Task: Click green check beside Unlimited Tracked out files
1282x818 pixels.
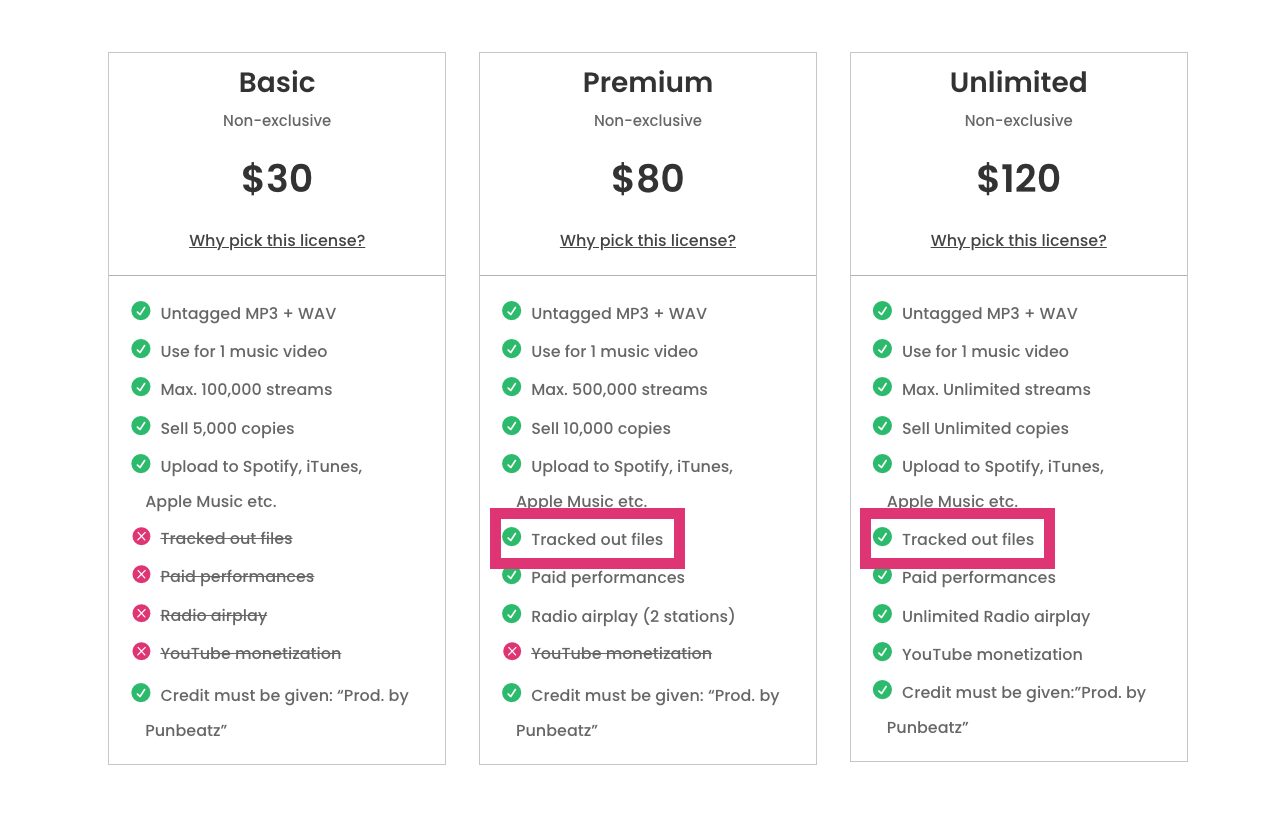Action: click(x=882, y=538)
